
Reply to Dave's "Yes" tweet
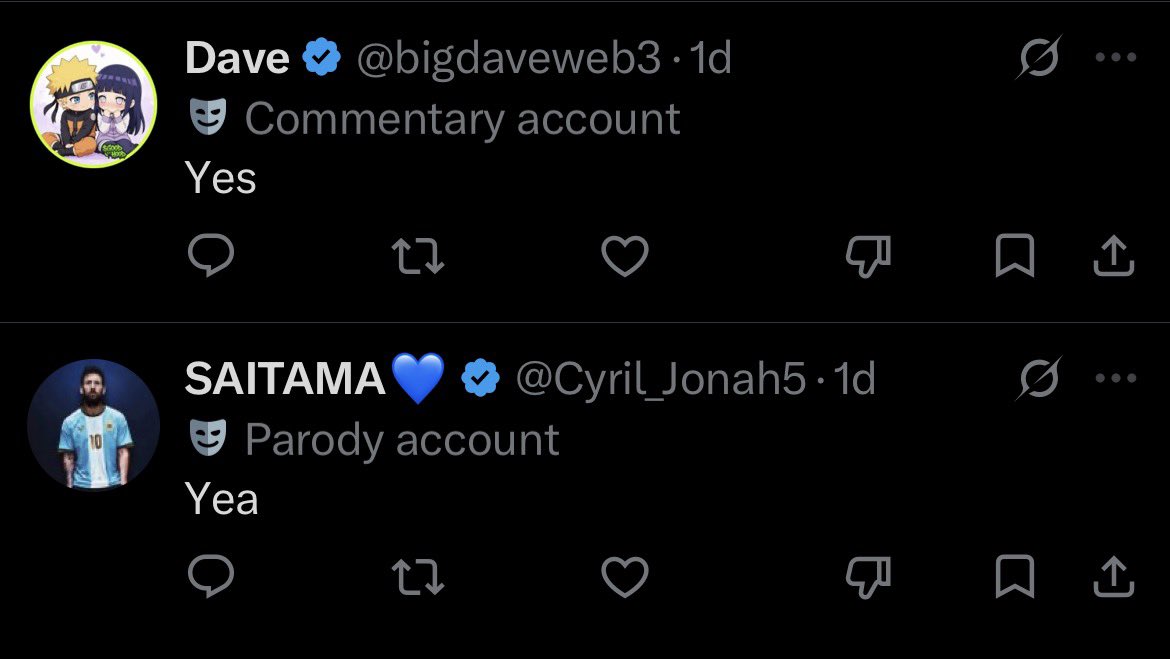coord(211,255)
